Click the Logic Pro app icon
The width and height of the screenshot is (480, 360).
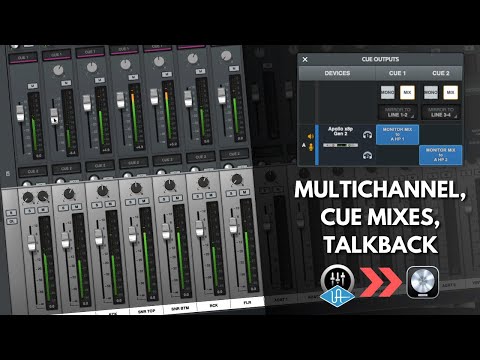point(423,282)
